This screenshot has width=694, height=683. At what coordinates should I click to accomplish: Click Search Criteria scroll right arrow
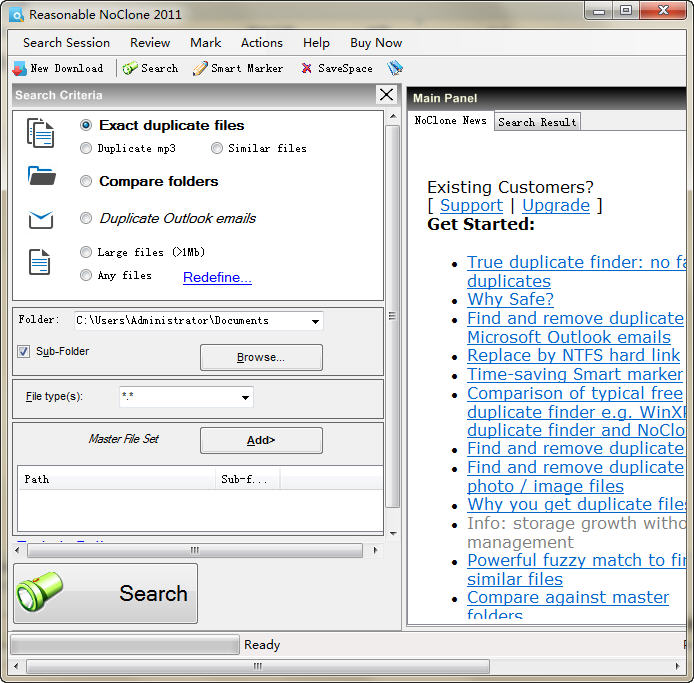coord(375,551)
